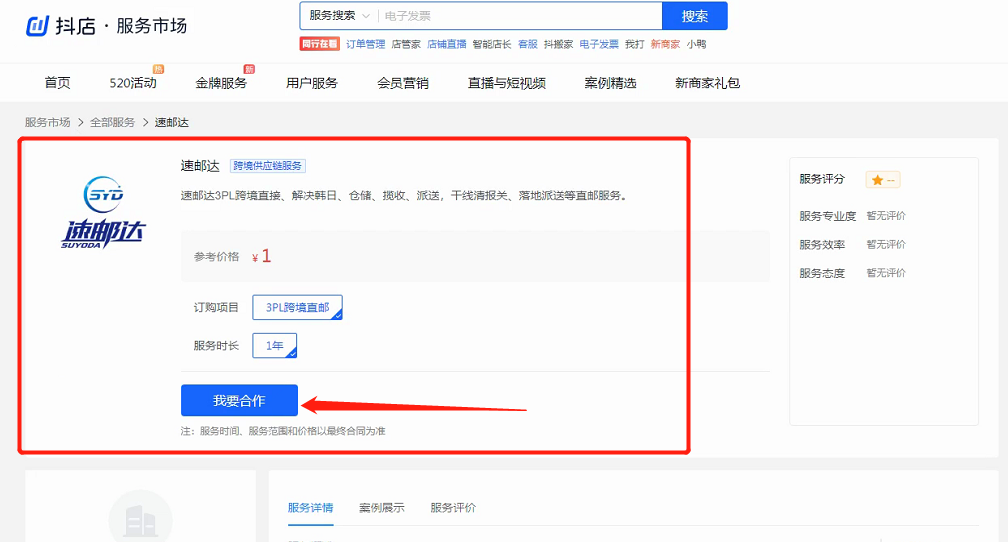Open the 电子发票 quick link
Image resolution: width=1008 pixels, height=542 pixels.
(598, 44)
